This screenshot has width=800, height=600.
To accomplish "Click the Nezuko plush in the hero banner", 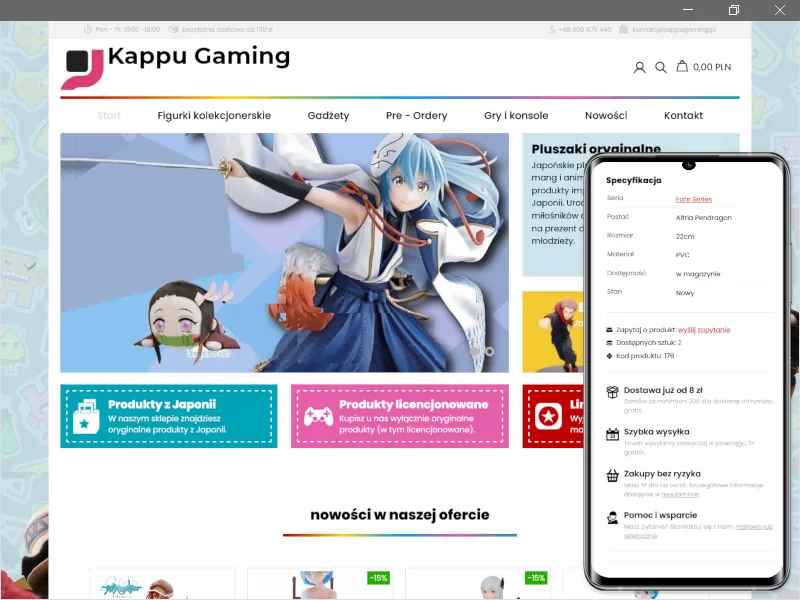I will 185,321.
